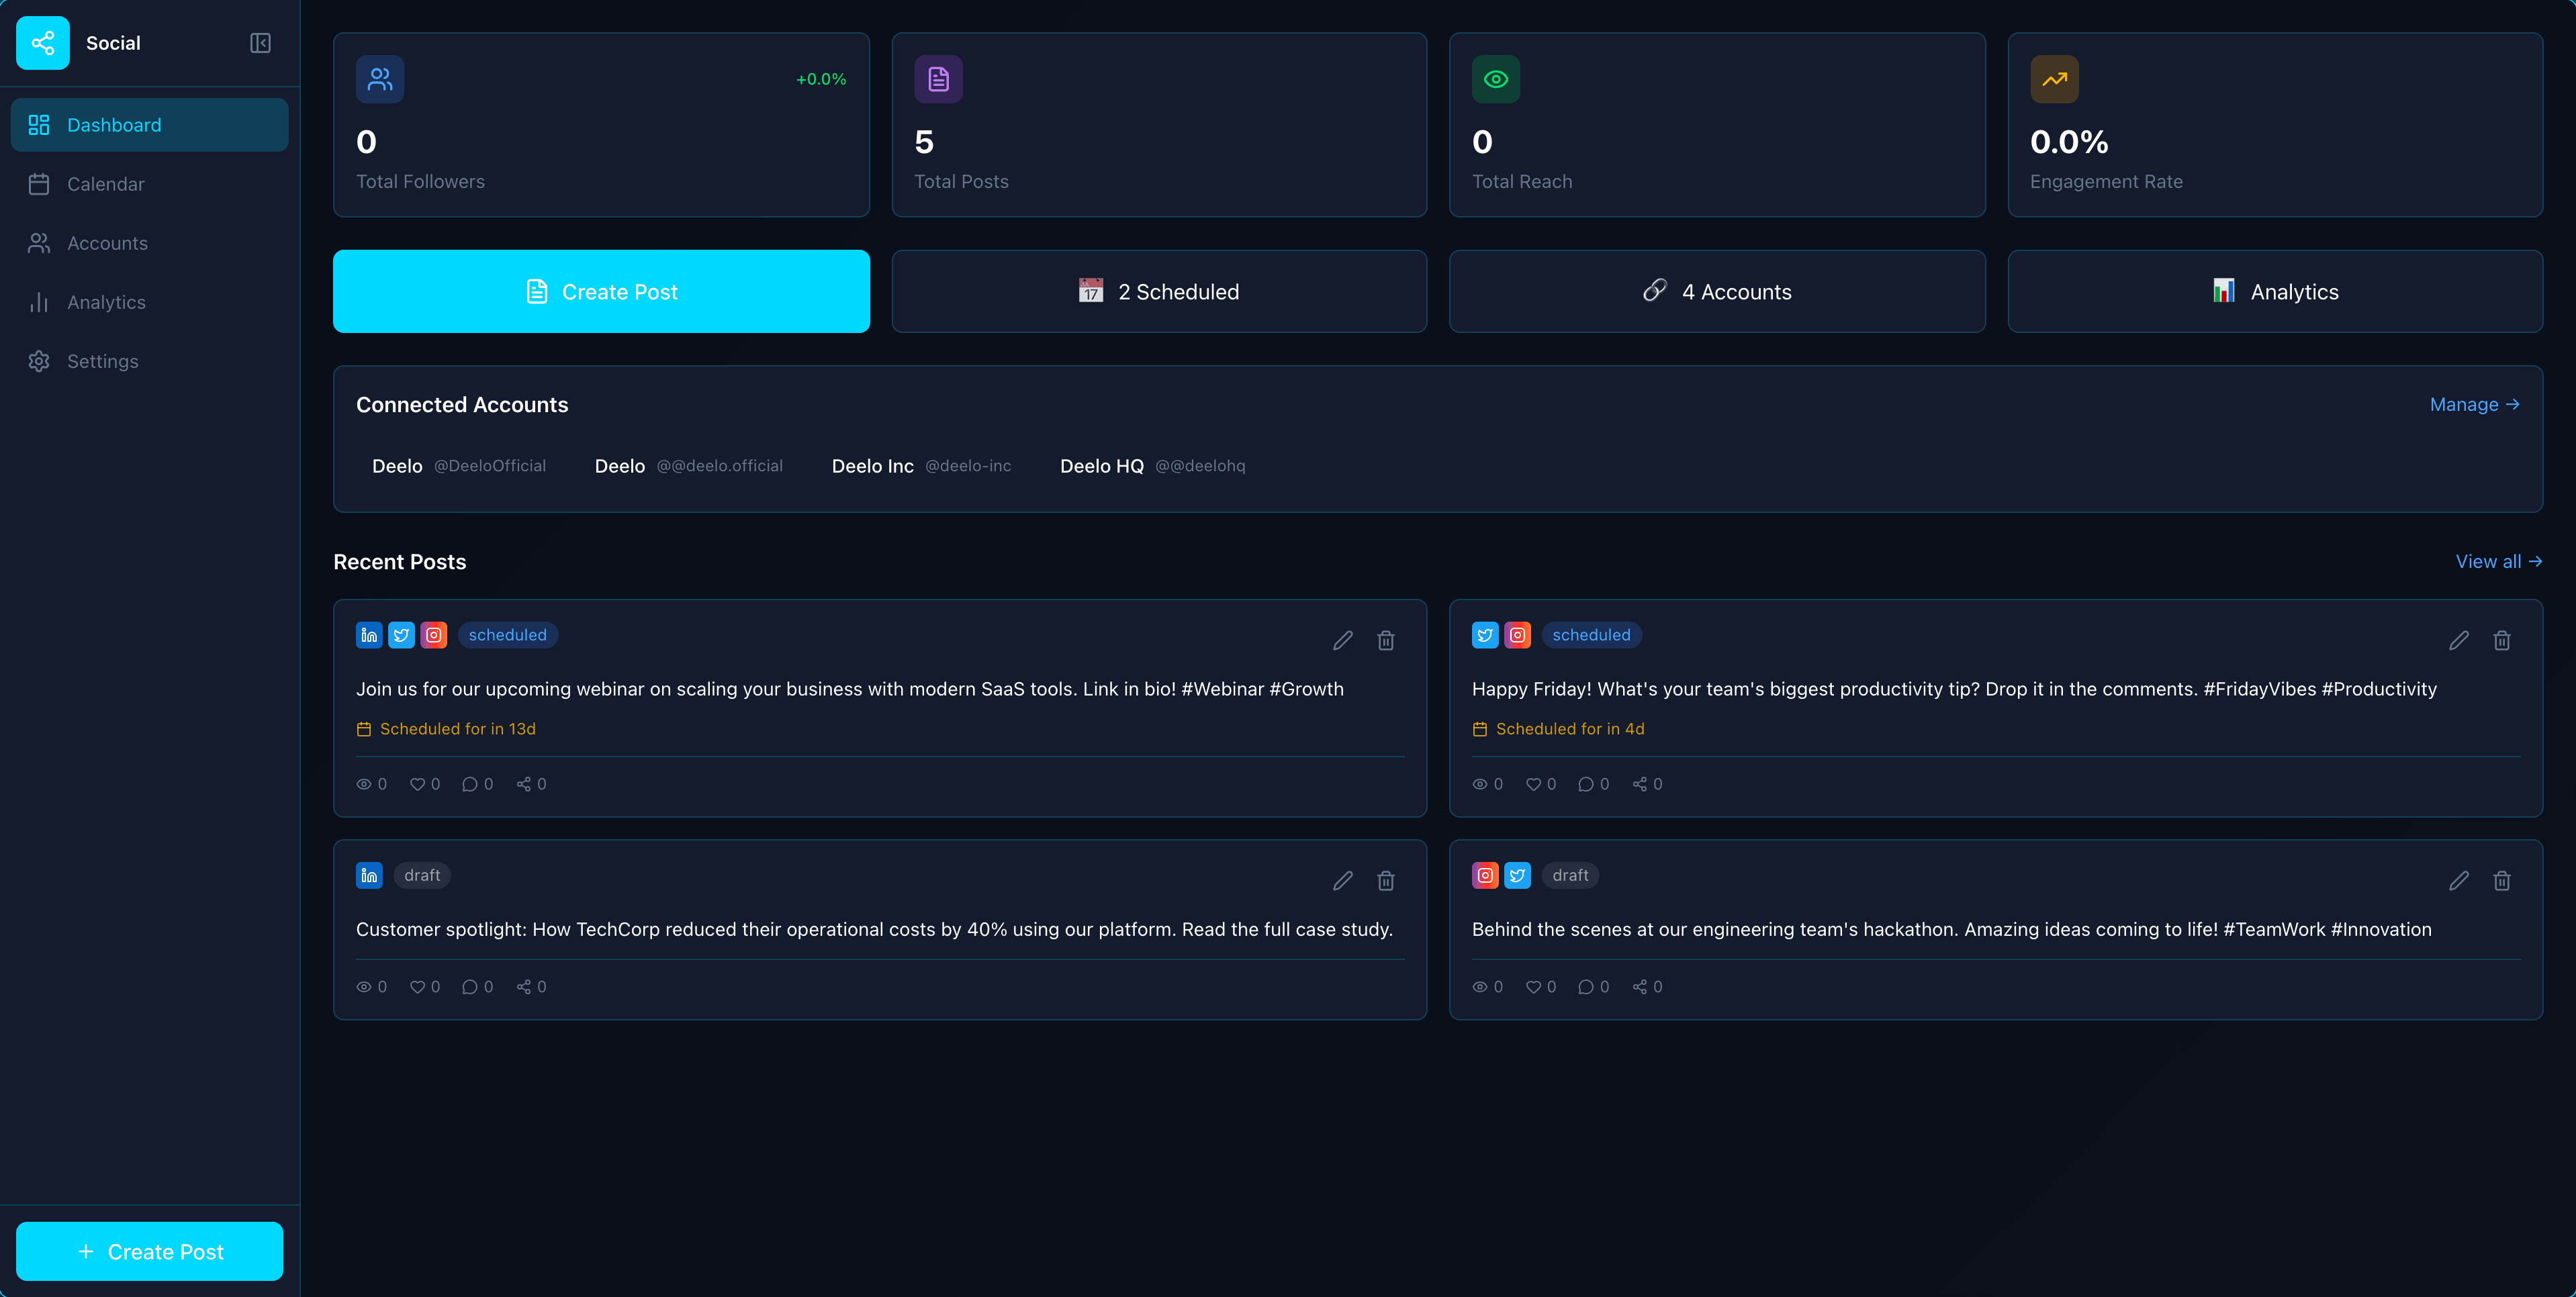Switch to the Analytics section

(x=105, y=302)
